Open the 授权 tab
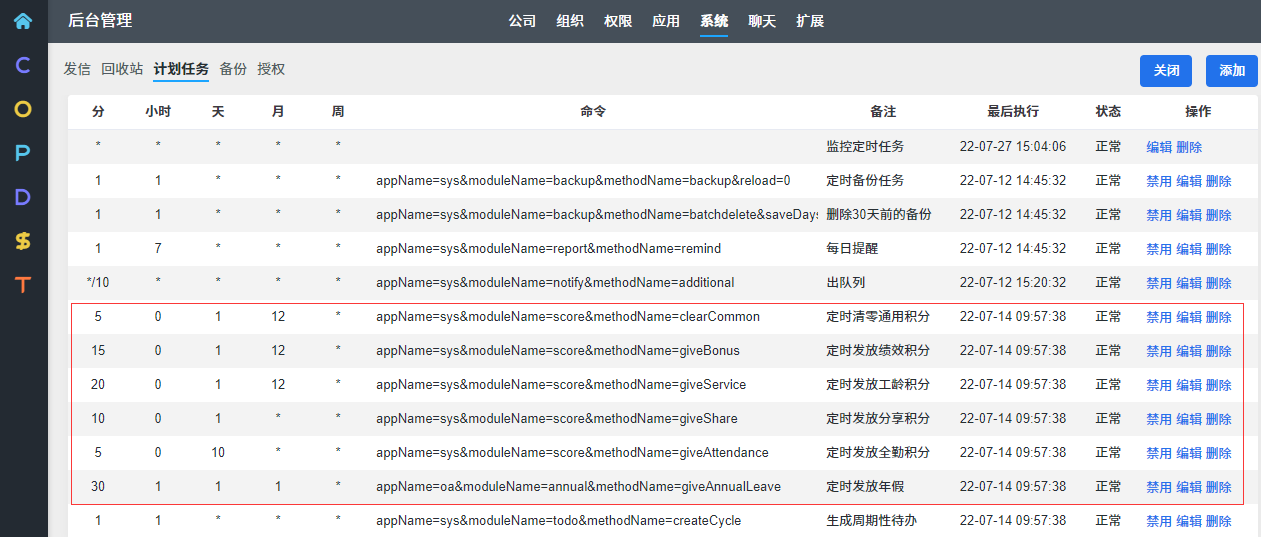Screen dimensions: 1261x537 (x=271, y=69)
